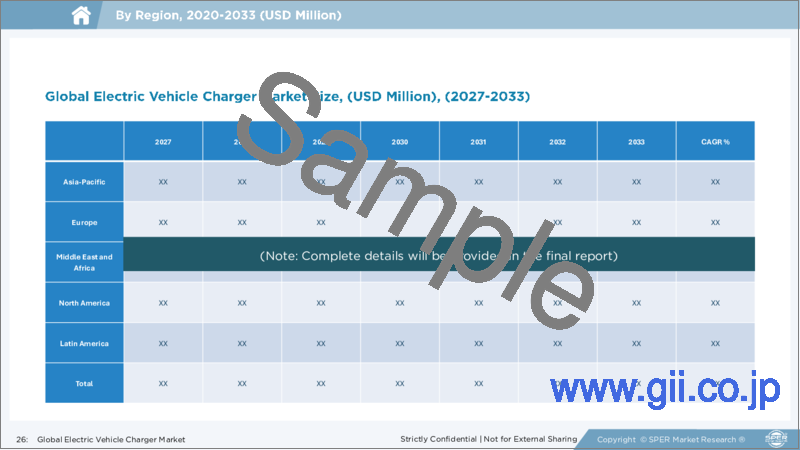Open the www.gii.co.jp watermark link

click(663, 388)
